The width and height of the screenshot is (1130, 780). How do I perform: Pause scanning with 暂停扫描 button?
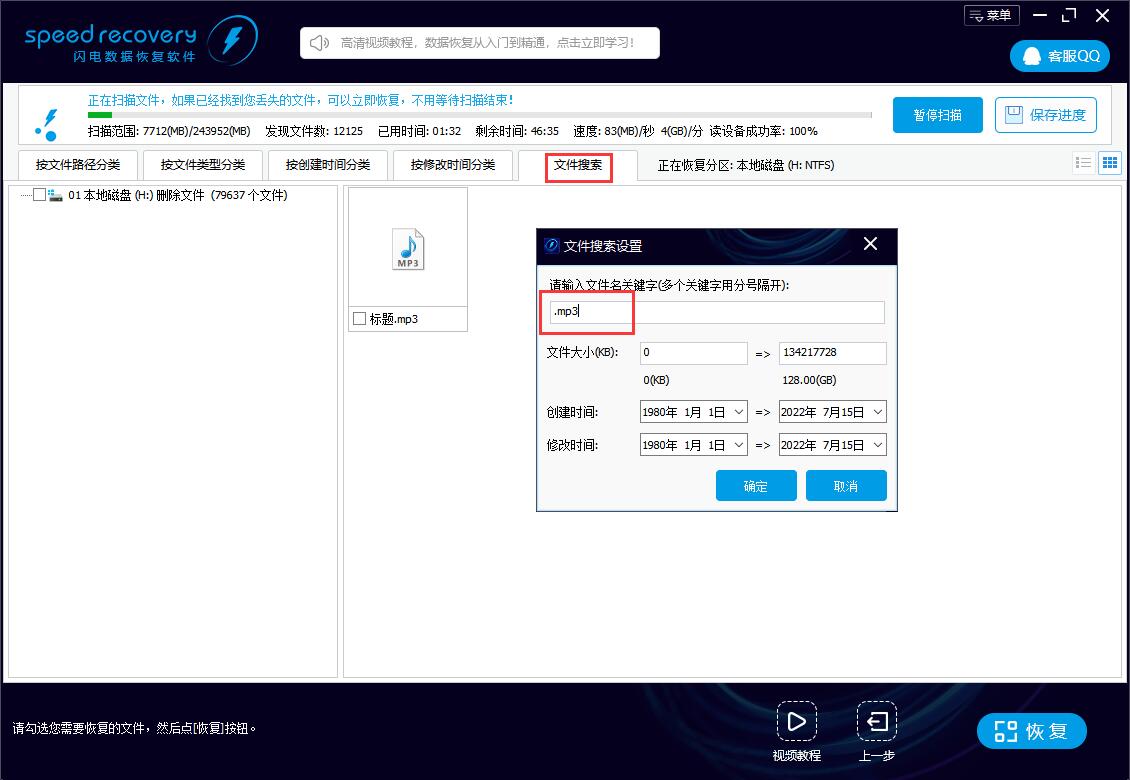tap(938, 115)
